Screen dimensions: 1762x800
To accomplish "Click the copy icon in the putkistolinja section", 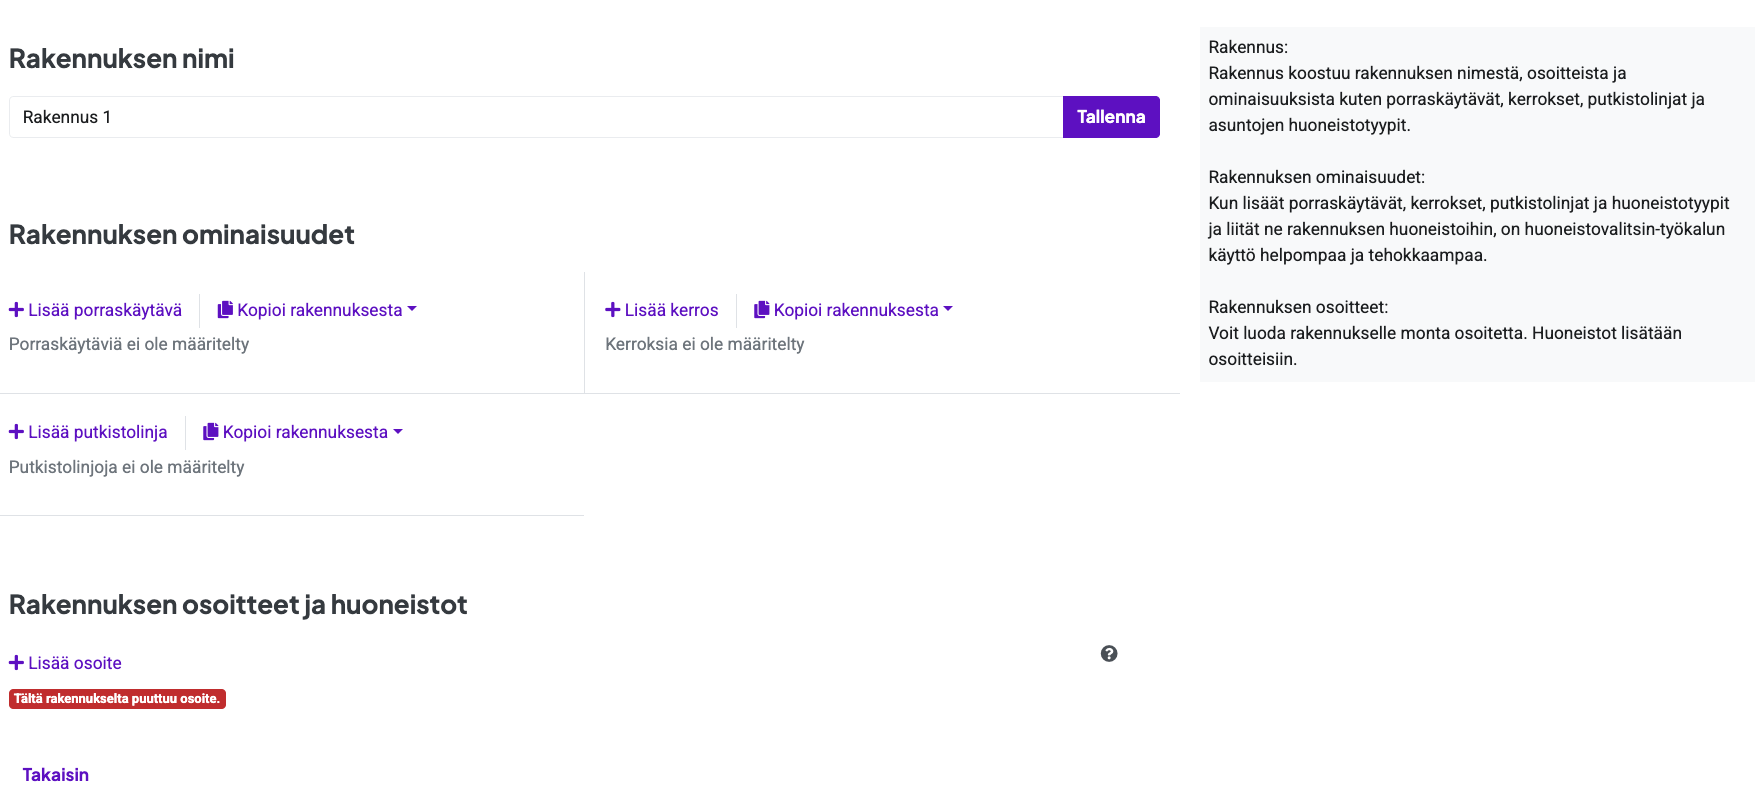I will tap(211, 432).
